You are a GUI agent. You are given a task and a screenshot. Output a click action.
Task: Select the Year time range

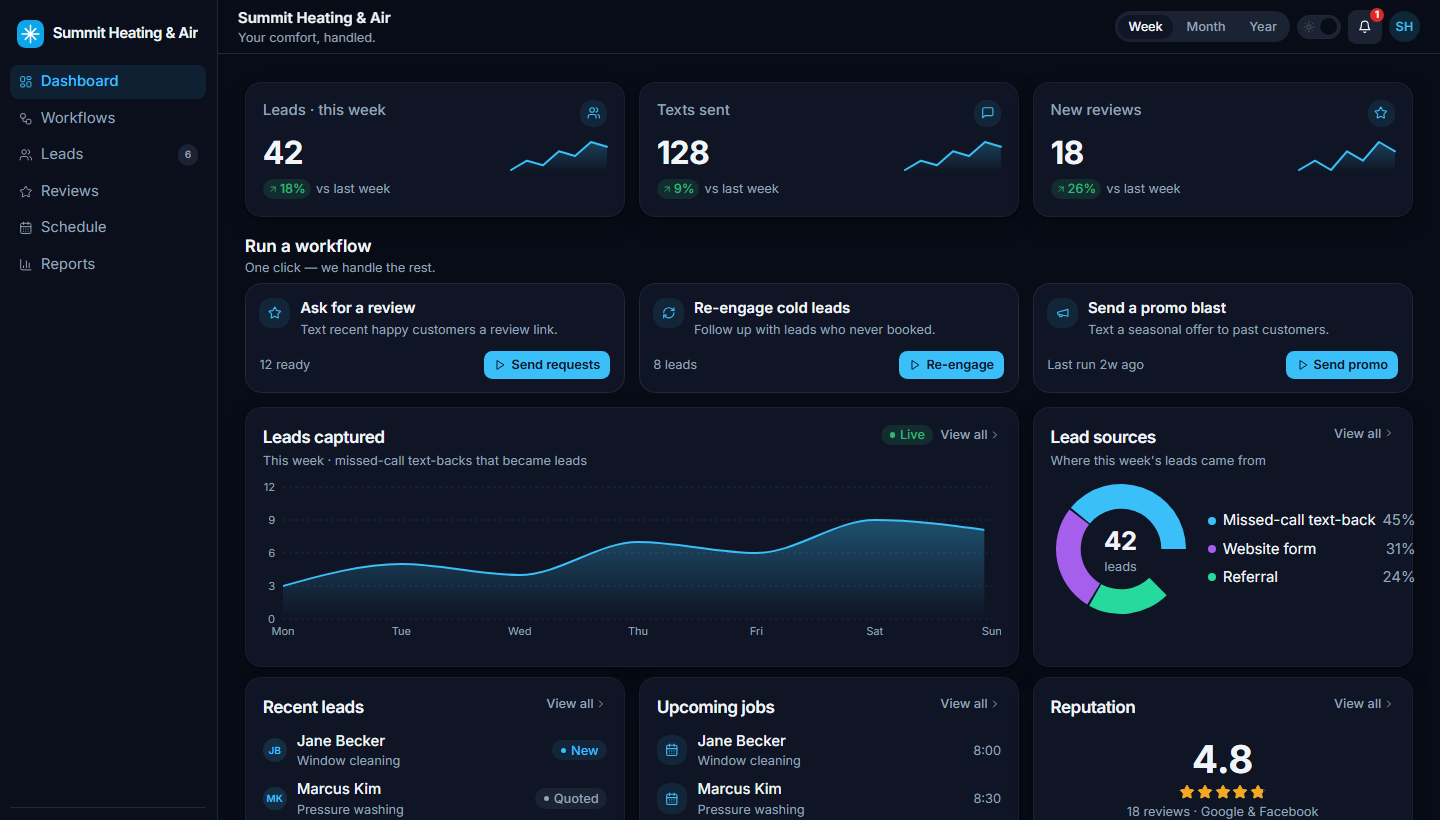[1263, 27]
